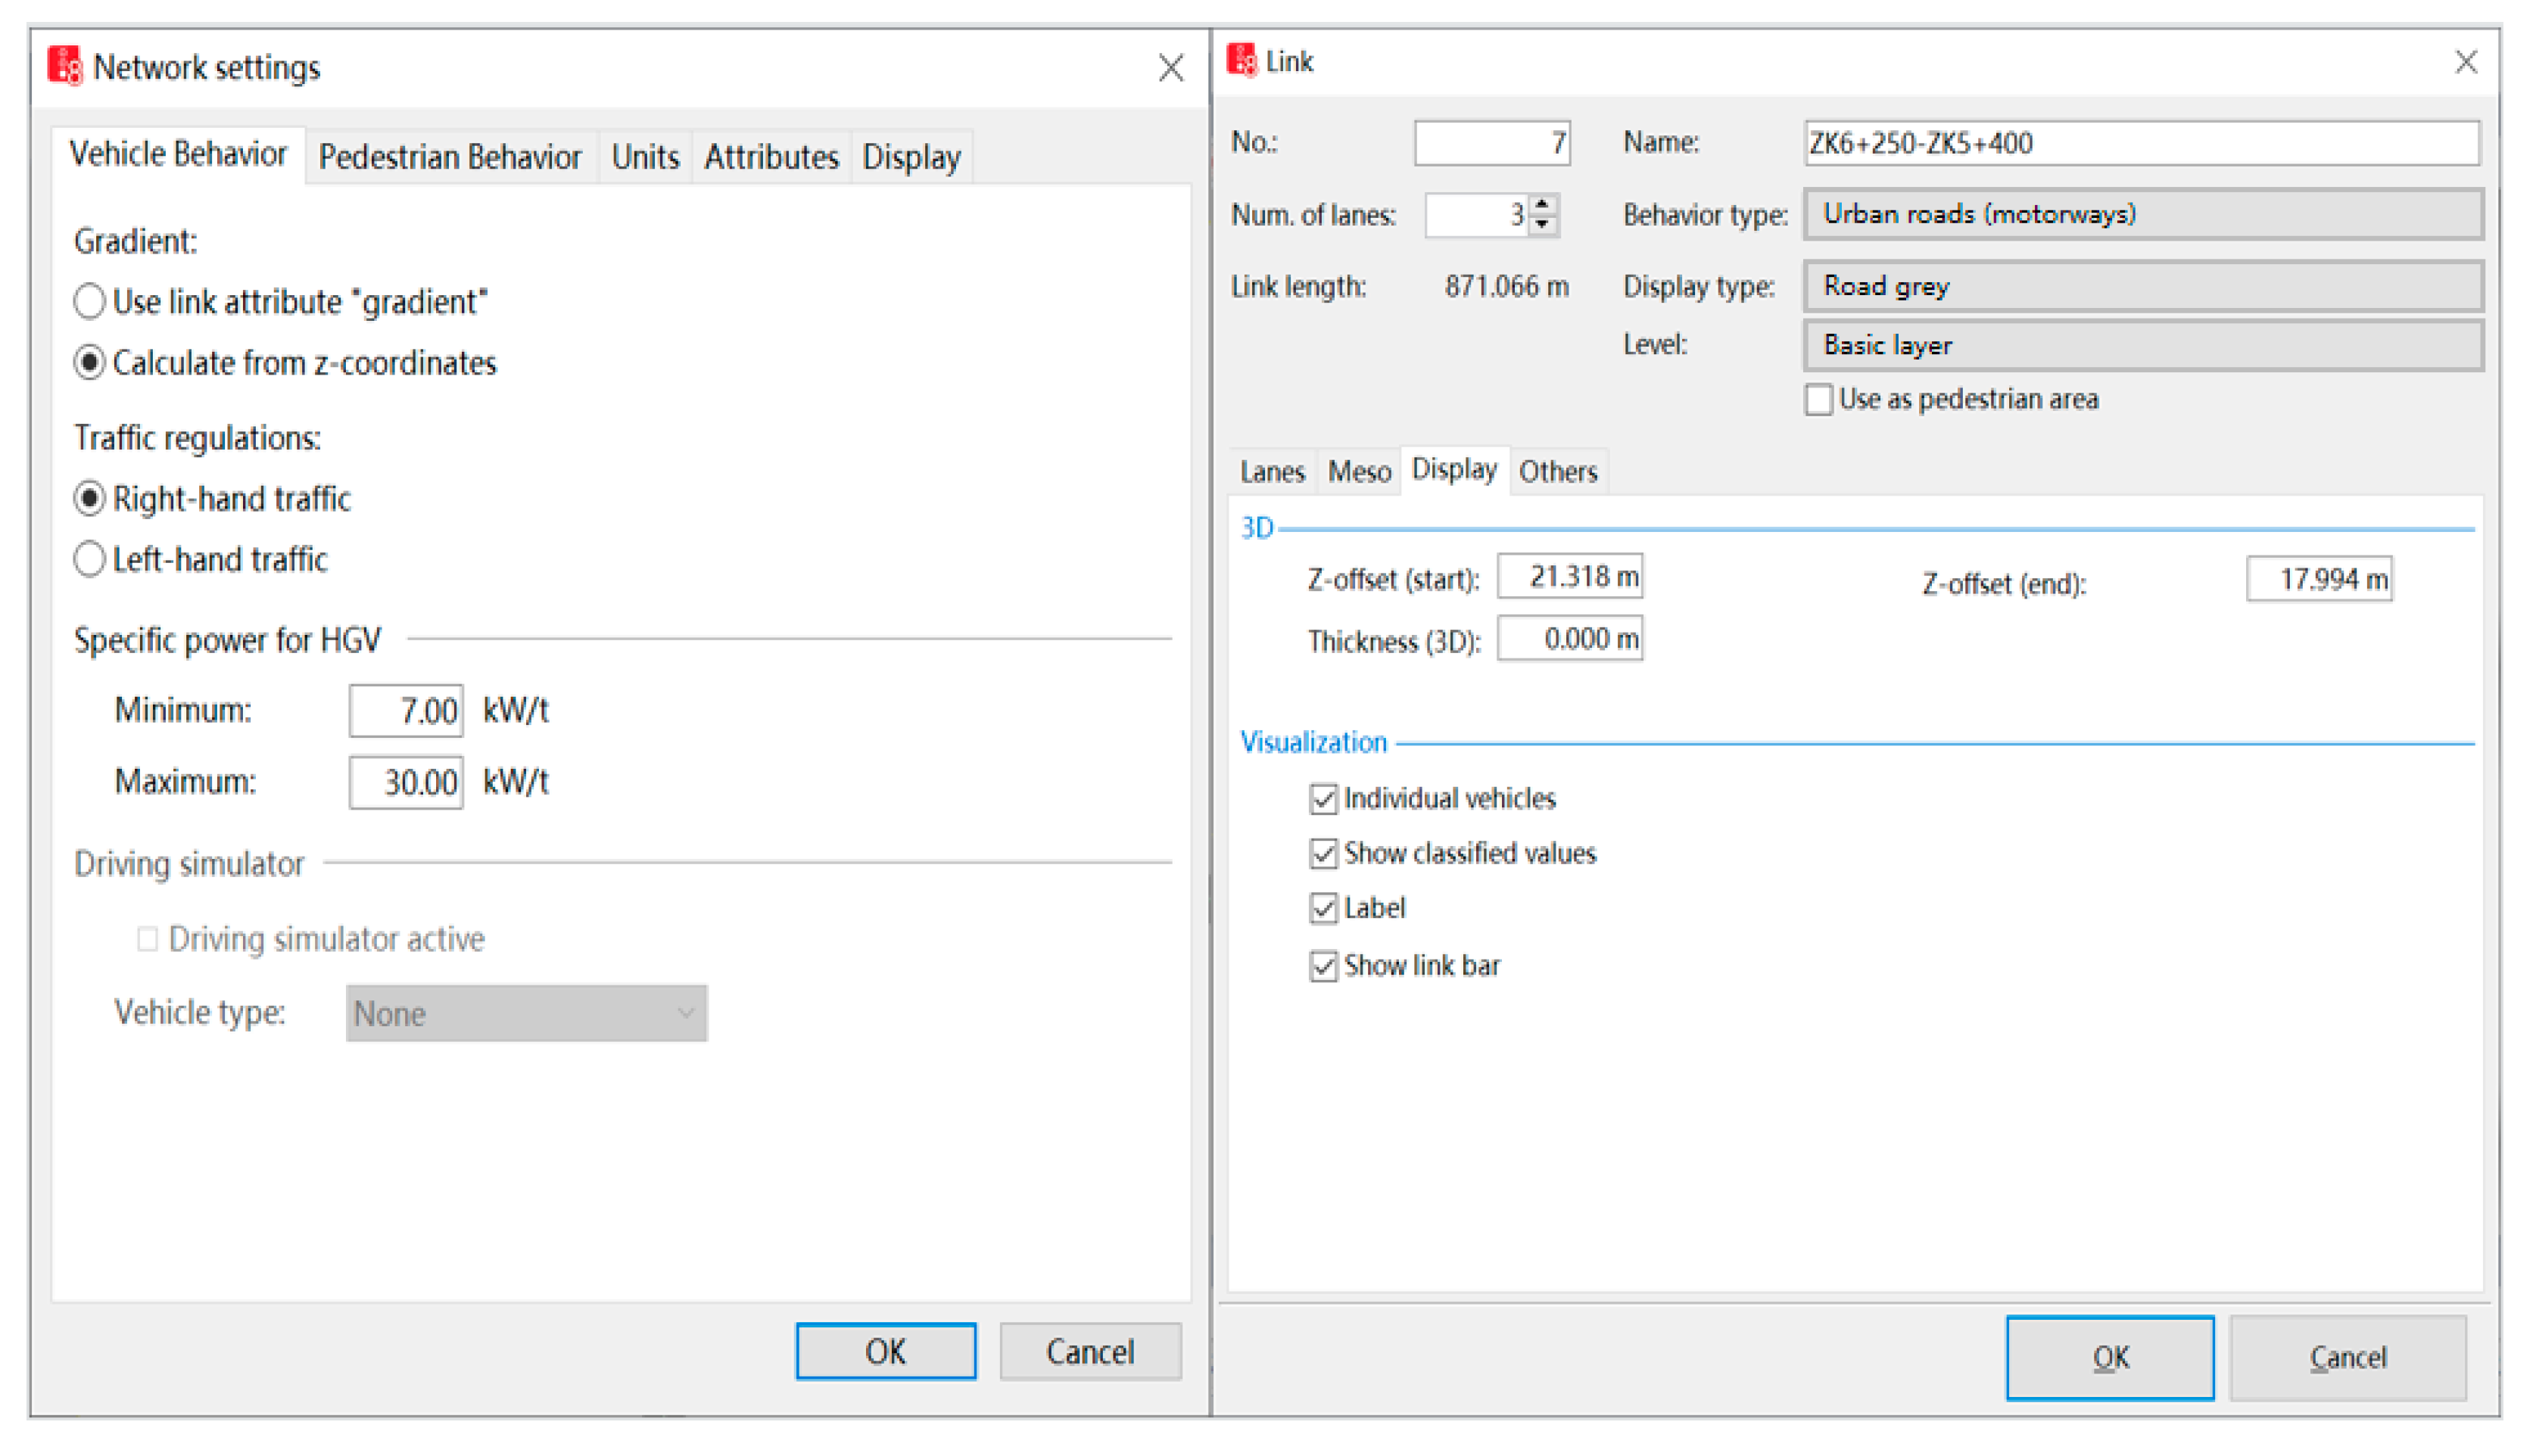The width and height of the screenshot is (2536, 1456).
Task: Decrease number of lanes with down arrow
Action: 1543,225
